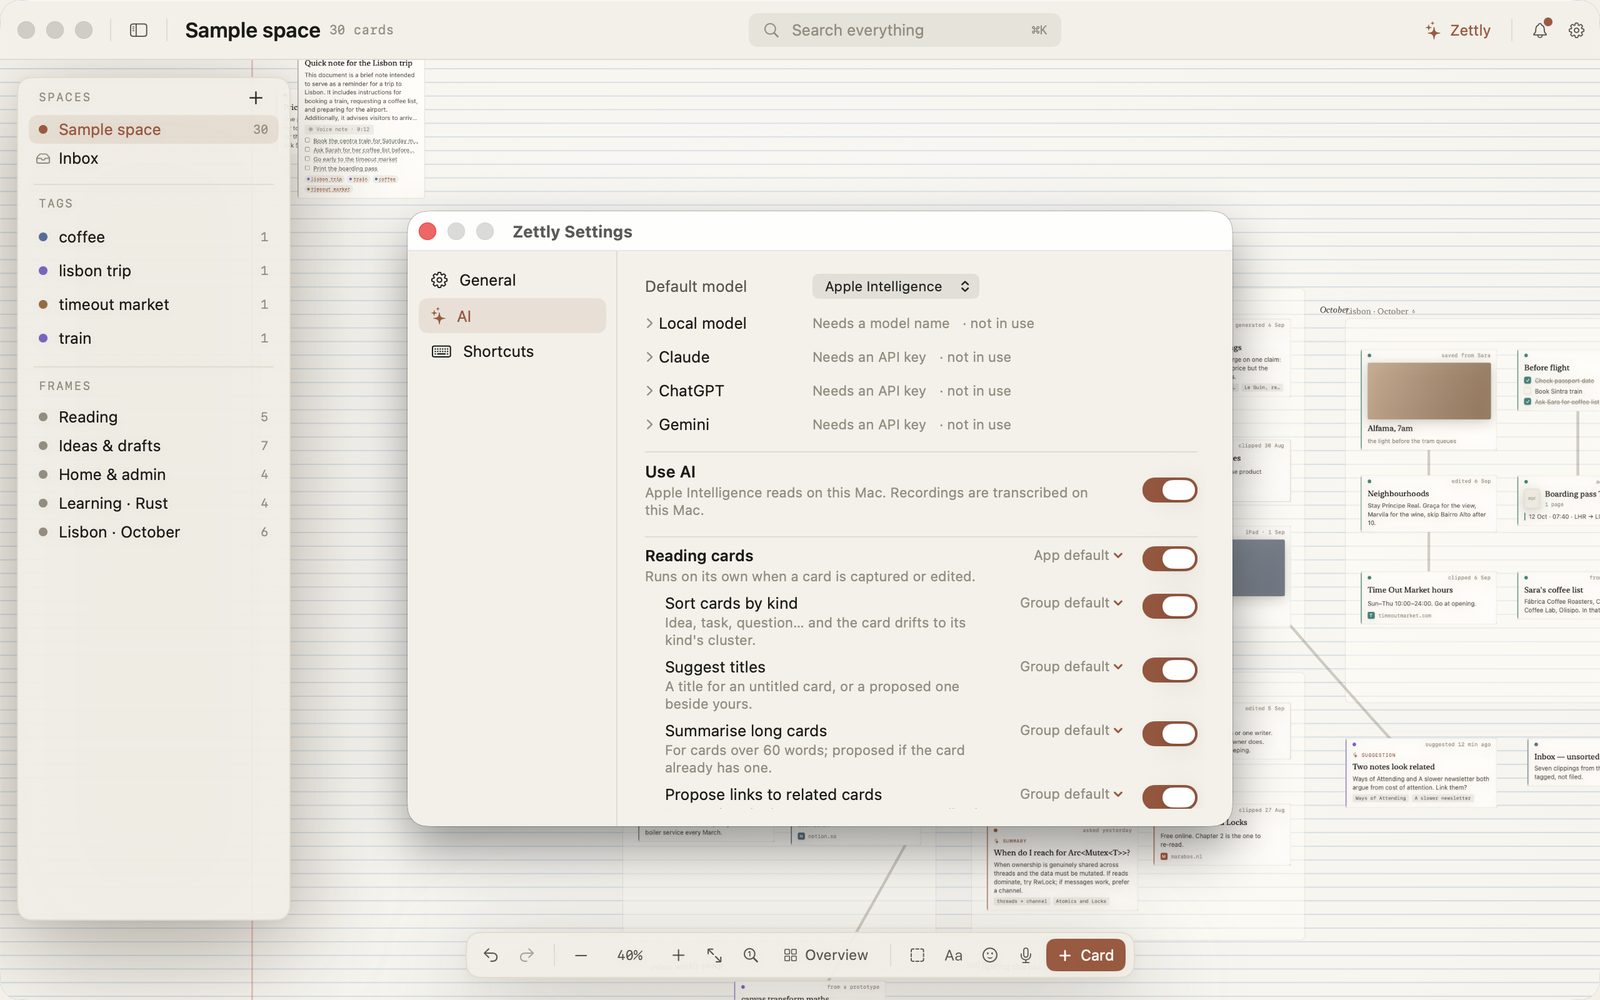Toggle Summarise long cards switch
1600x1000 pixels.
point(1170,734)
